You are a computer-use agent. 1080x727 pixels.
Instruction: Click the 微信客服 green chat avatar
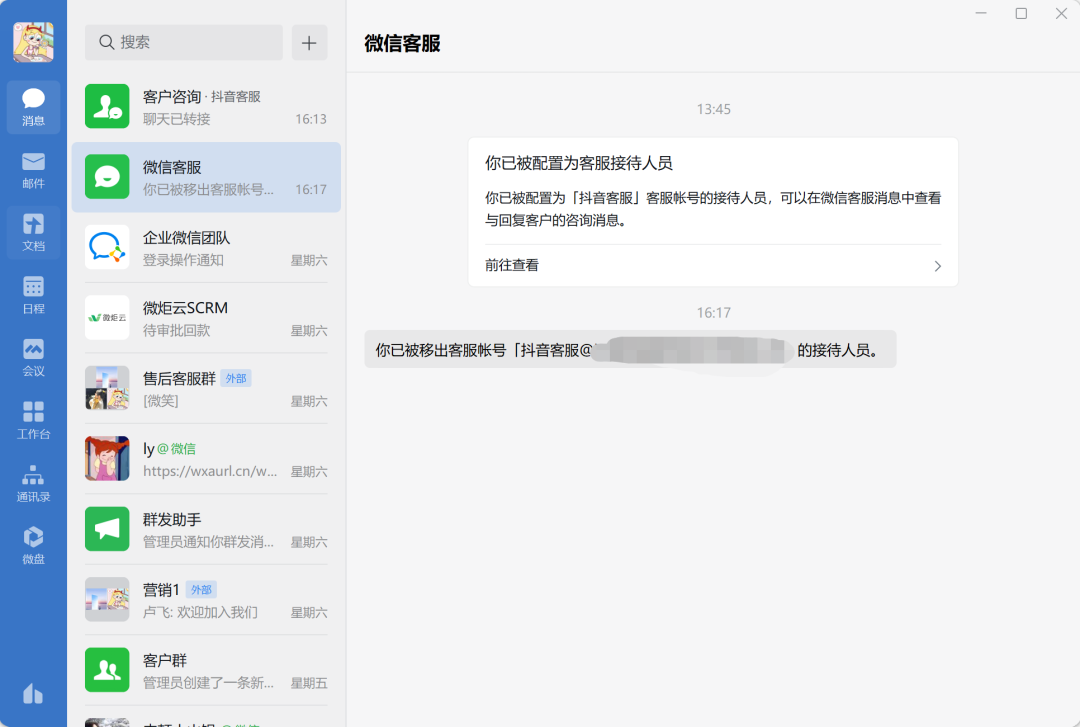(x=107, y=176)
